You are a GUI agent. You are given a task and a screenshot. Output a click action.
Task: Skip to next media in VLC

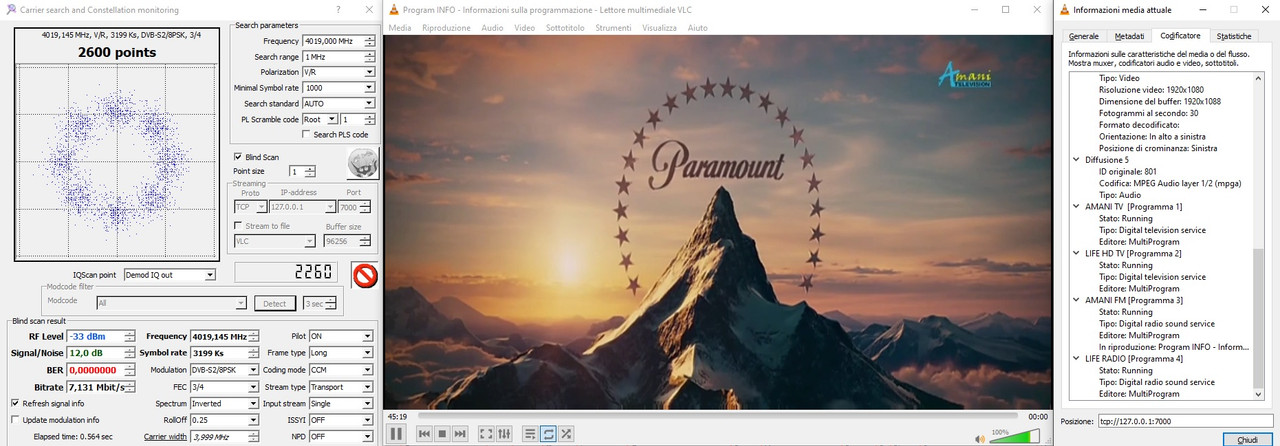[x=460, y=433]
